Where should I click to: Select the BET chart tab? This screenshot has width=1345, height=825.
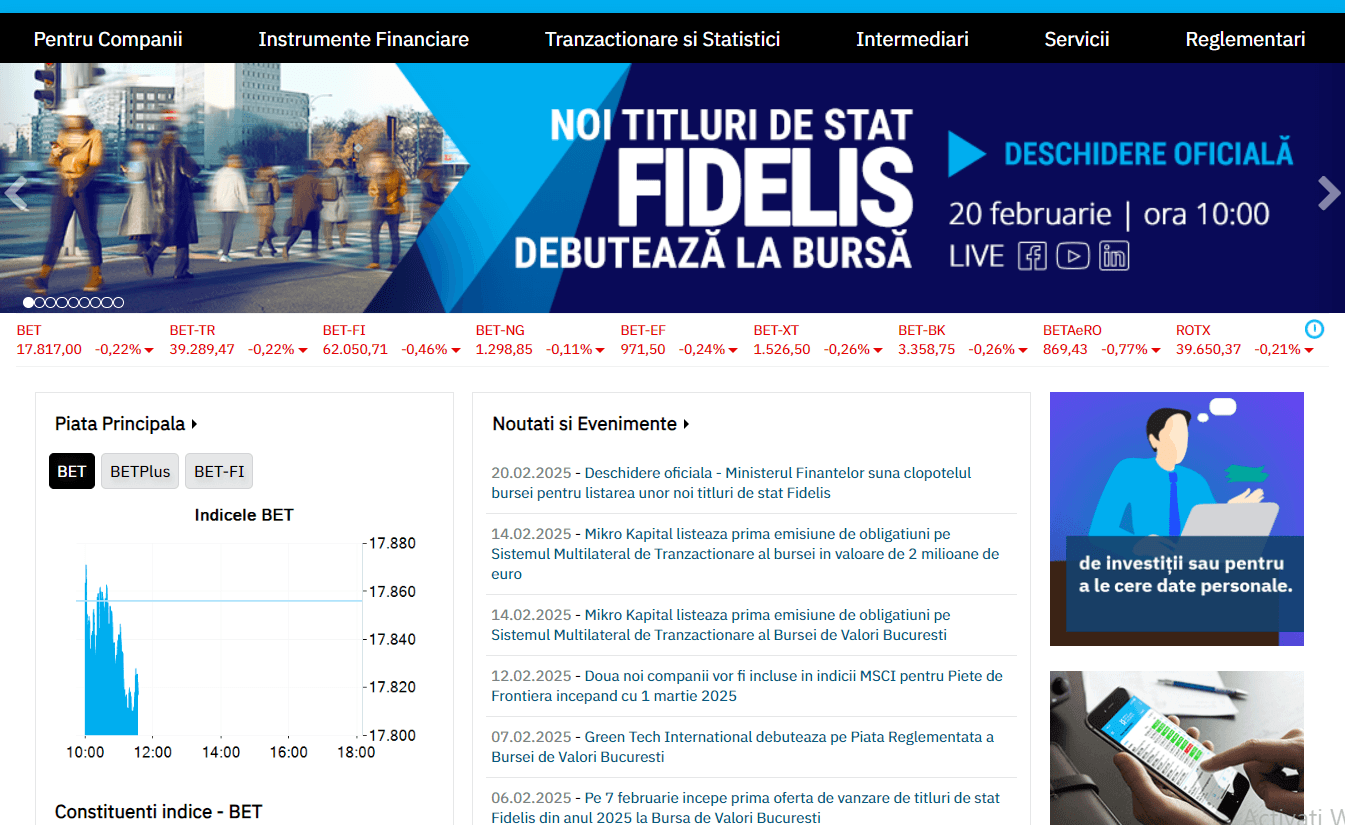(72, 471)
